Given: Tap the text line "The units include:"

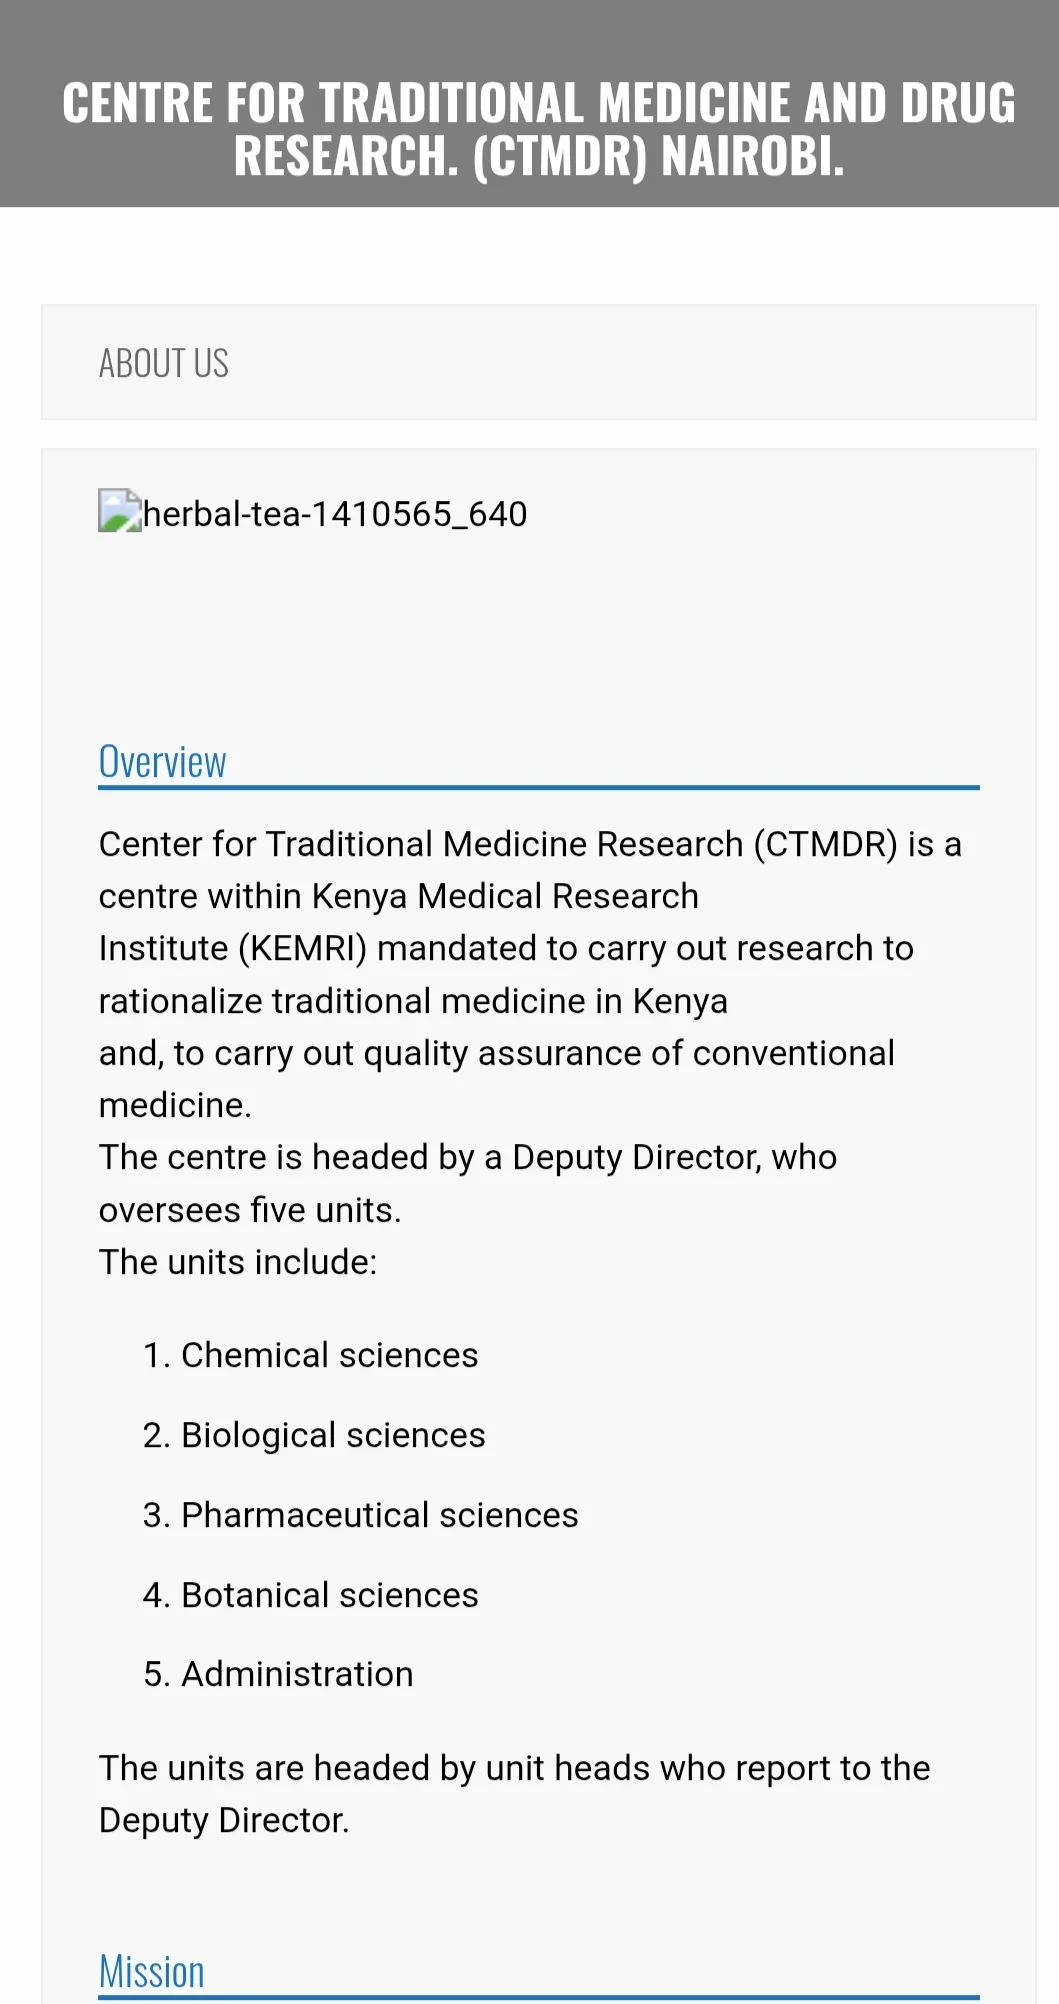Looking at the screenshot, I should point(238,1262).
